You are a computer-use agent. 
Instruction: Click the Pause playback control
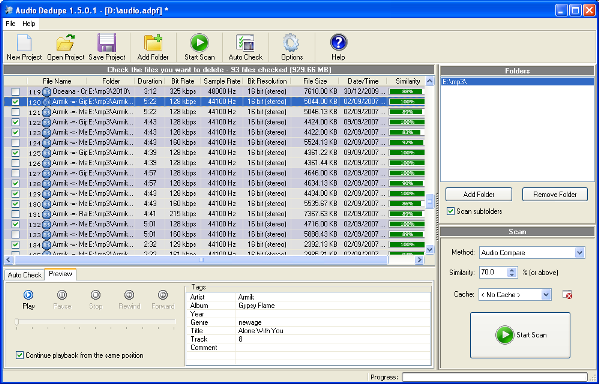[x=62, y=295]
